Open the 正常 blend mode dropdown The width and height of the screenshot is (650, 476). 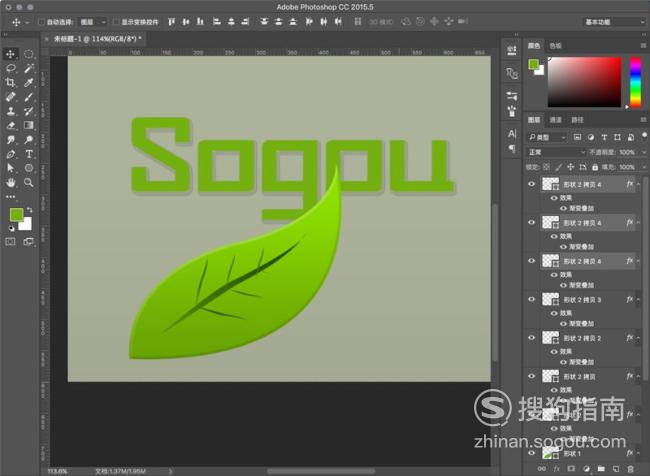point(556,152)
